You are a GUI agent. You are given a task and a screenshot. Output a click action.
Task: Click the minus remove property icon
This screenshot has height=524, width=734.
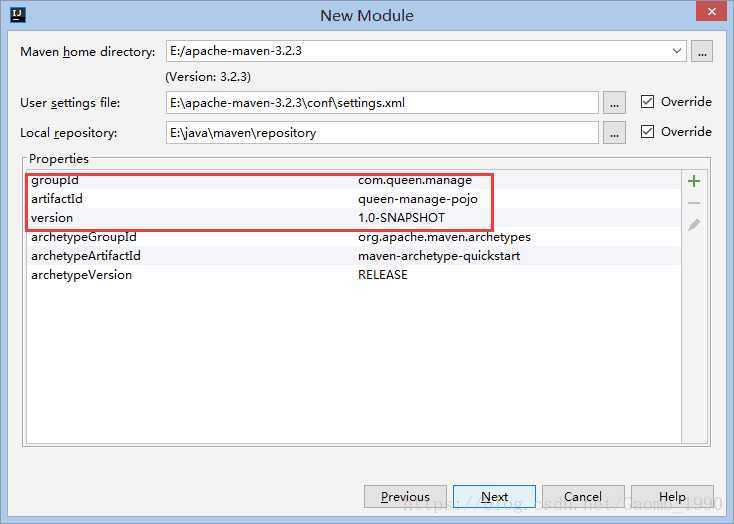pyautogui.click(x=694, y=203)
